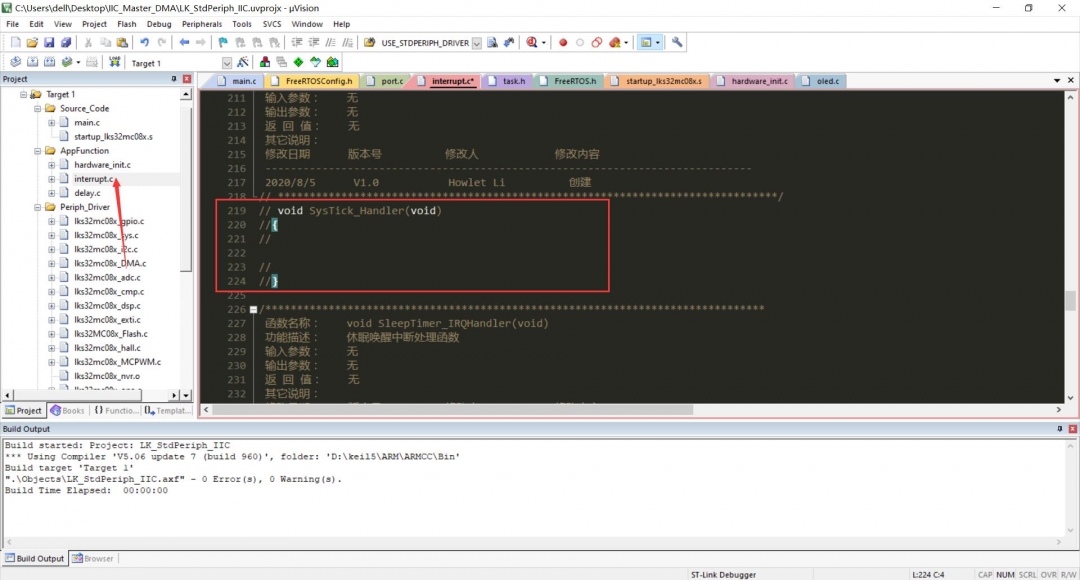
Task: Build the target with Build icon
Action: 32,63
